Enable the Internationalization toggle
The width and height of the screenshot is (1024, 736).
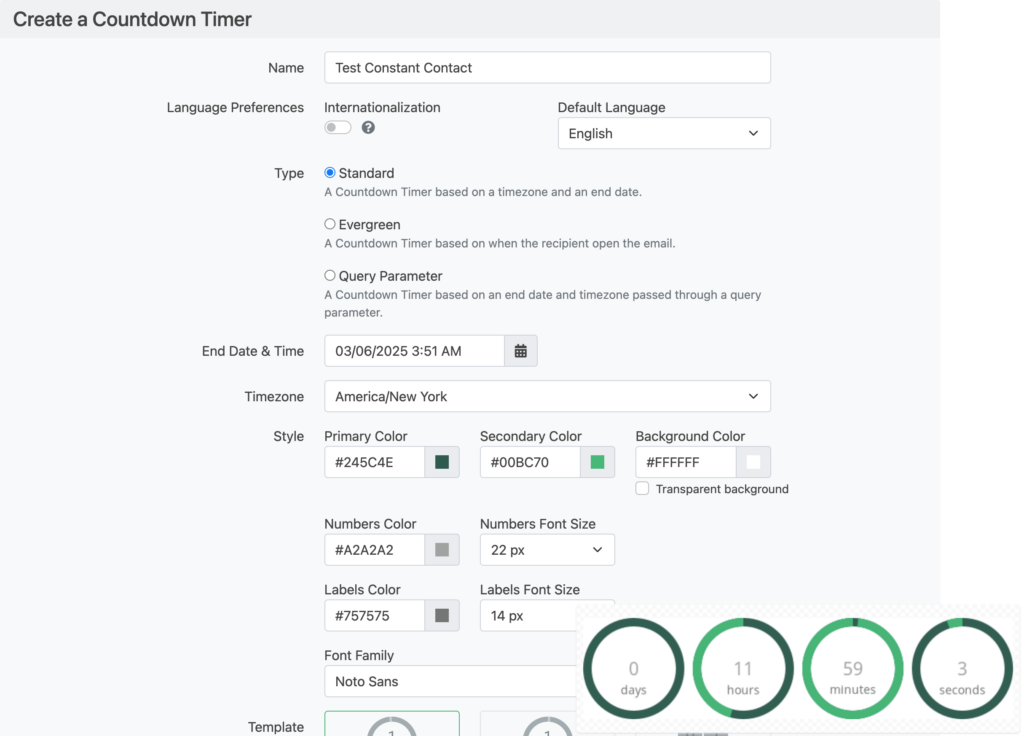click(337, 127)
